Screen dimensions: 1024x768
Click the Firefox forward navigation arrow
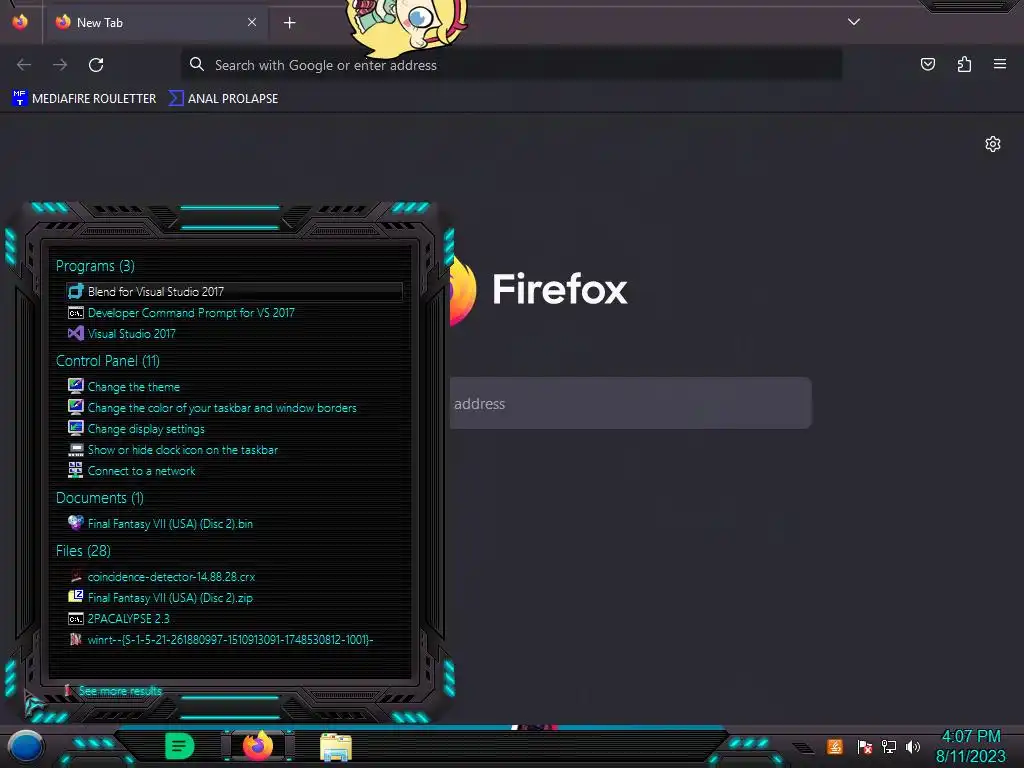(60, 65)
